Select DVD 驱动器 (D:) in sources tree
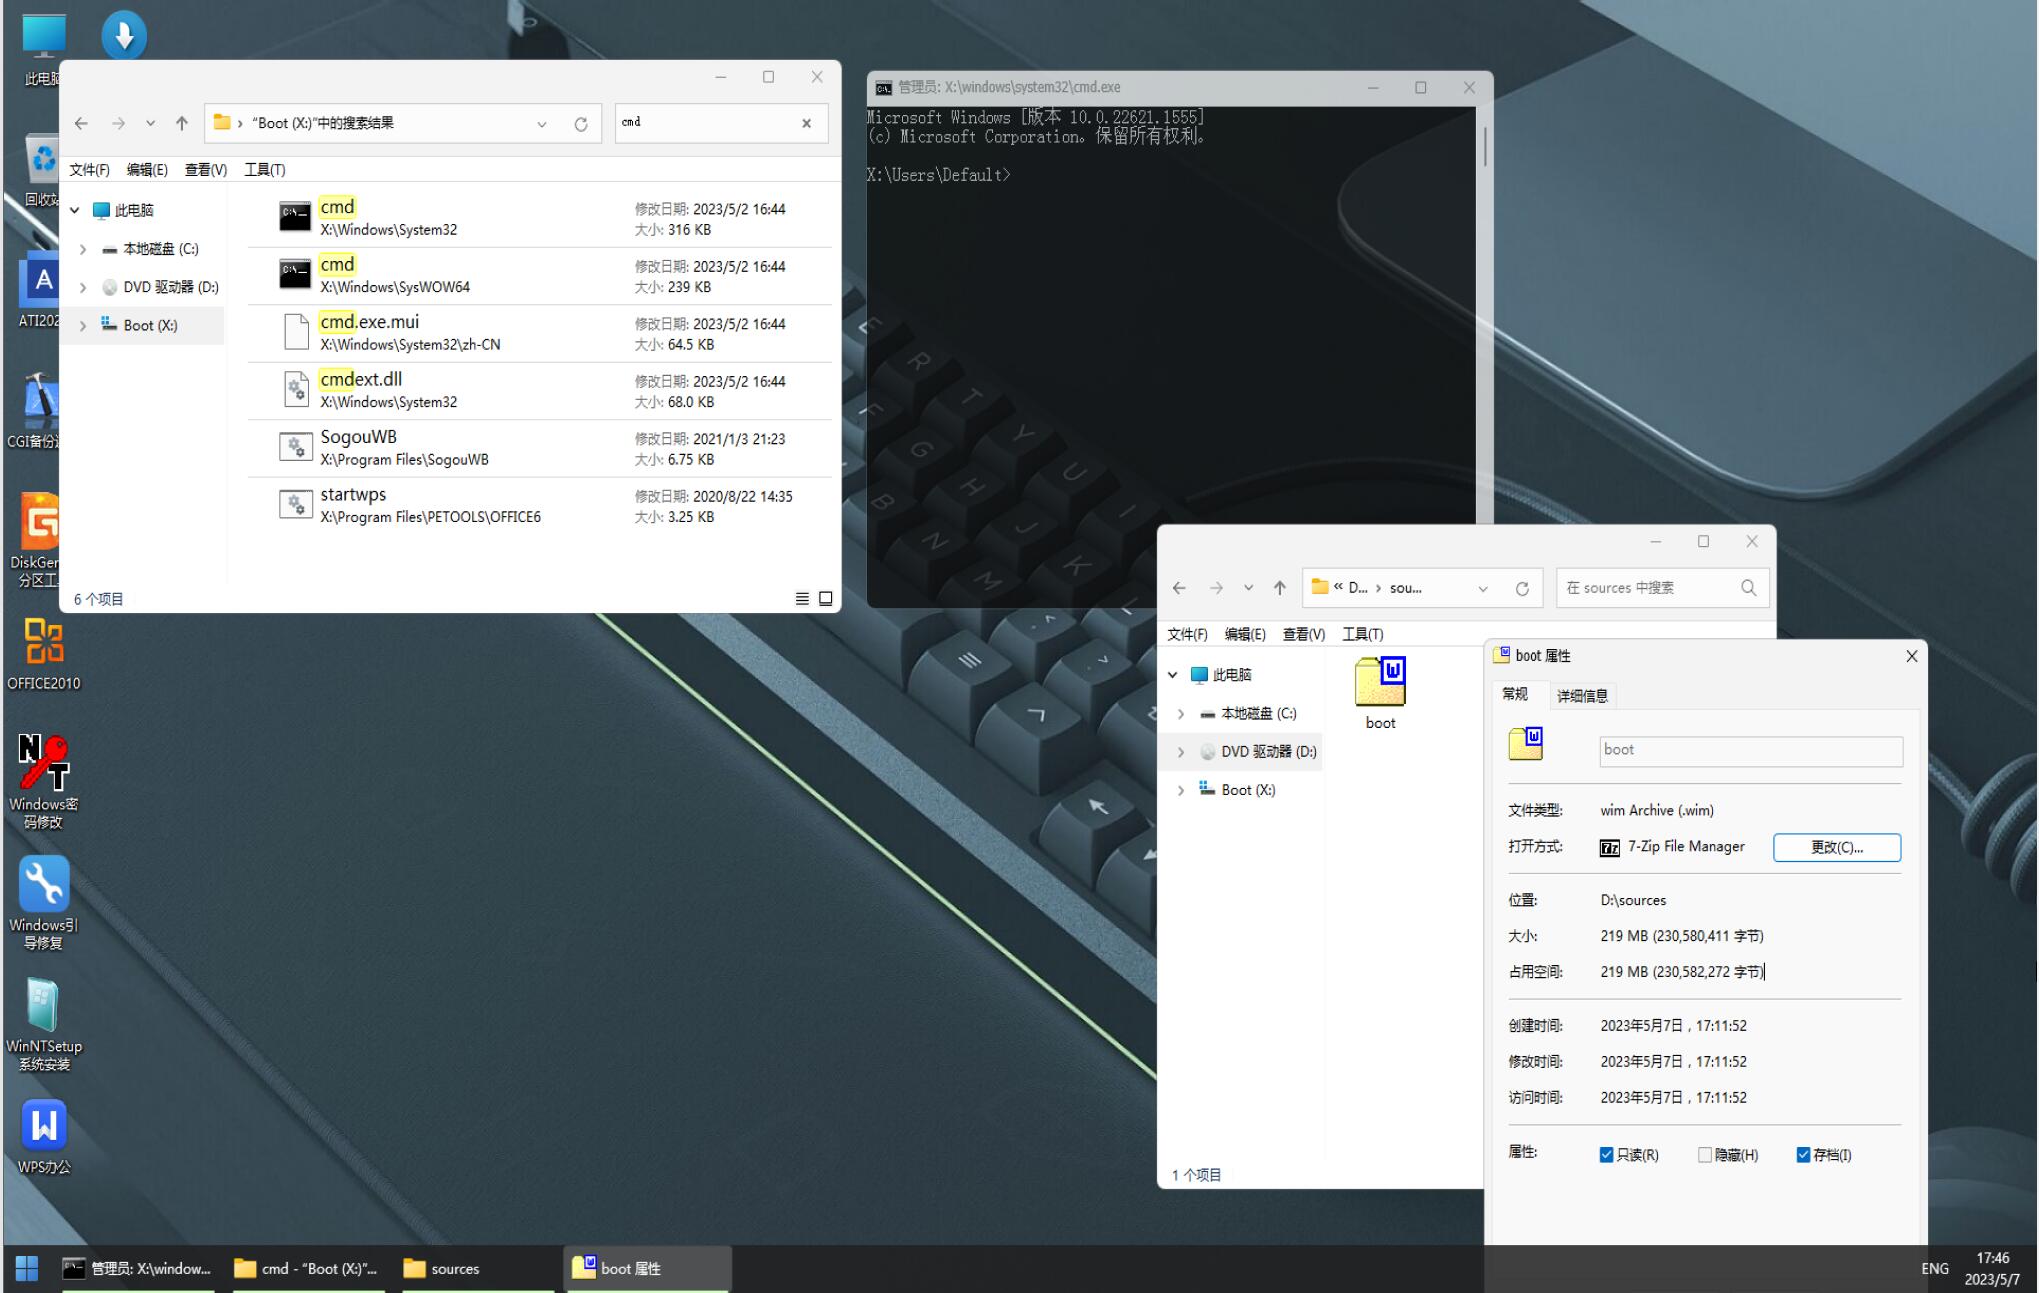2039x1293 pixels. point(1267,751)
